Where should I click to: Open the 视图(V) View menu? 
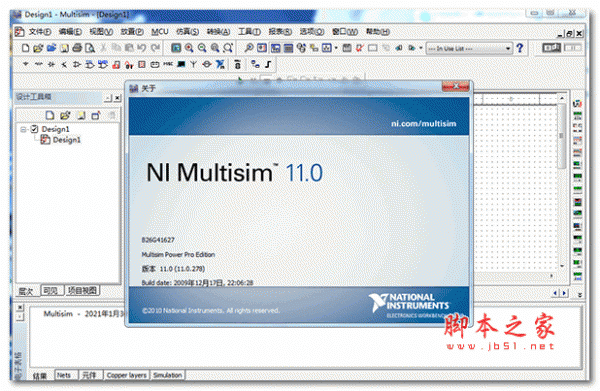pos(101,32)
